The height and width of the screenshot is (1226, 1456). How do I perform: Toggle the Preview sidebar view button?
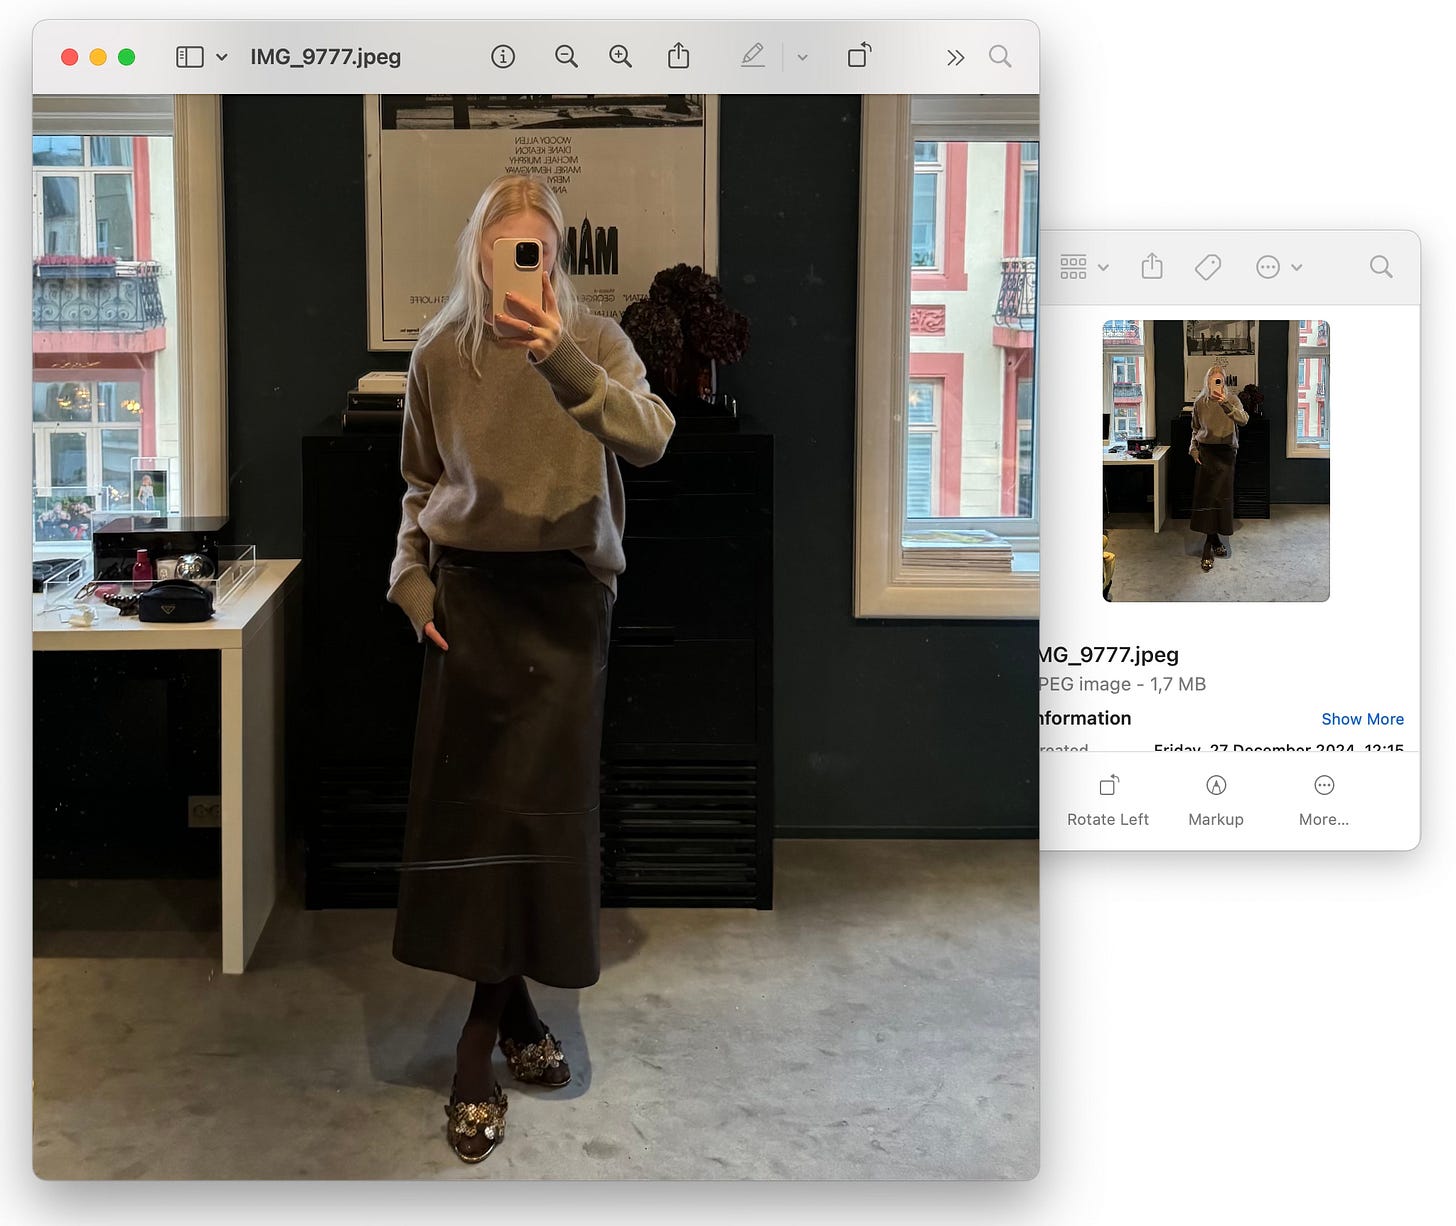click(x=189, y=57)
